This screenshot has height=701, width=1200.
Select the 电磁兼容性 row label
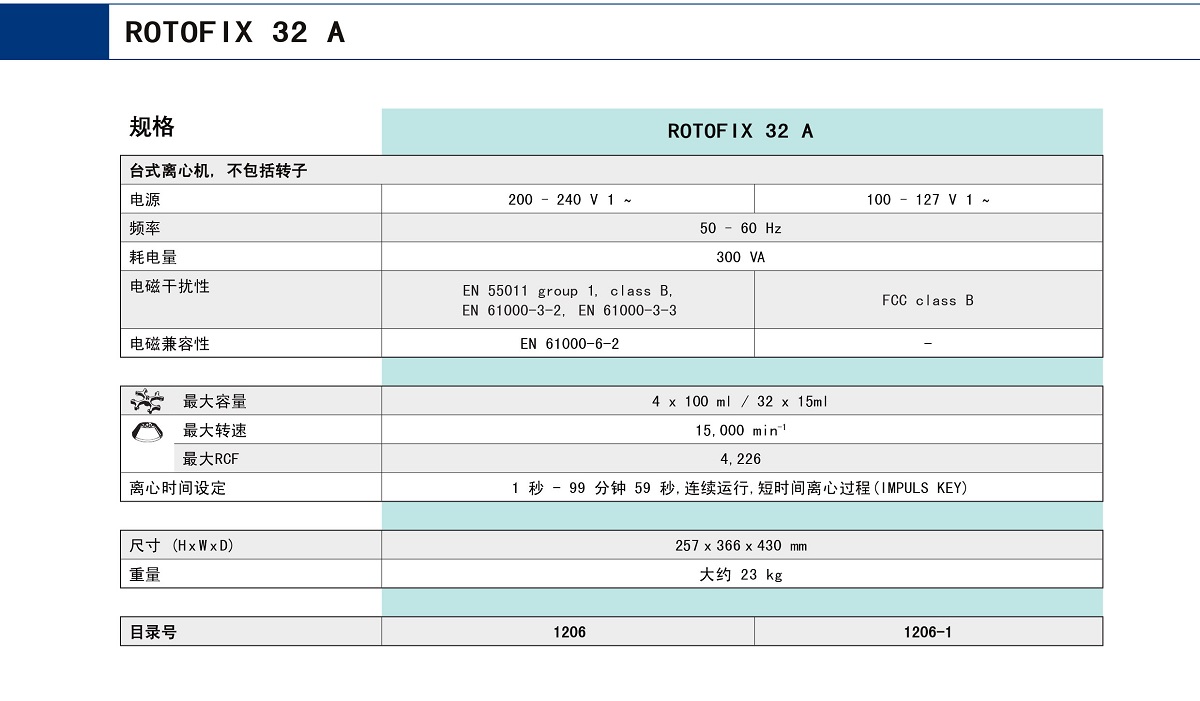click(x=170, y=344)
